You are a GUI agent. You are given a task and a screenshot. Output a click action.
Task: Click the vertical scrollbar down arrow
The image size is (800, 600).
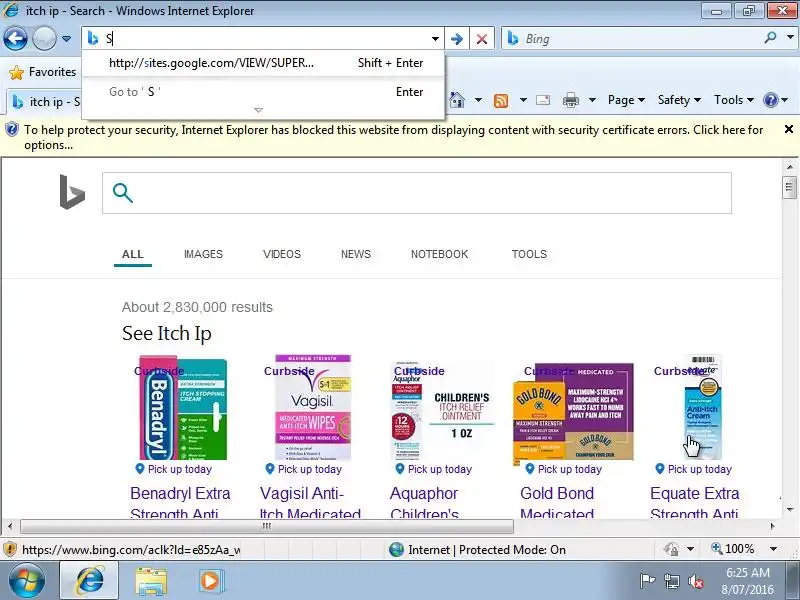tap(789, 509)
